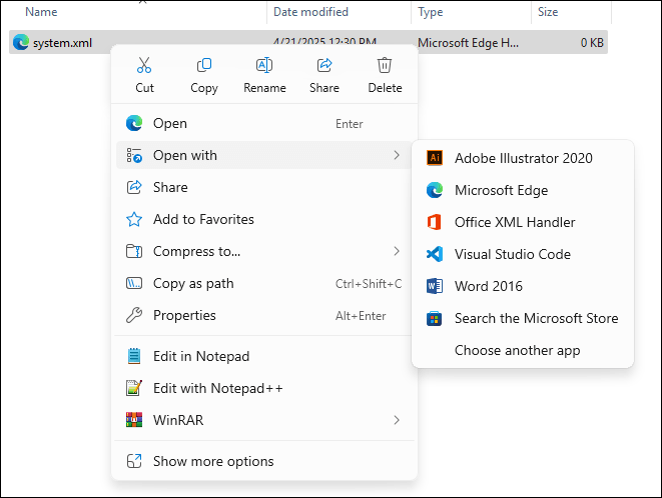Click the Delete trash icon
The height and width of the screenshot is (498, 662).
pos(384,66)
